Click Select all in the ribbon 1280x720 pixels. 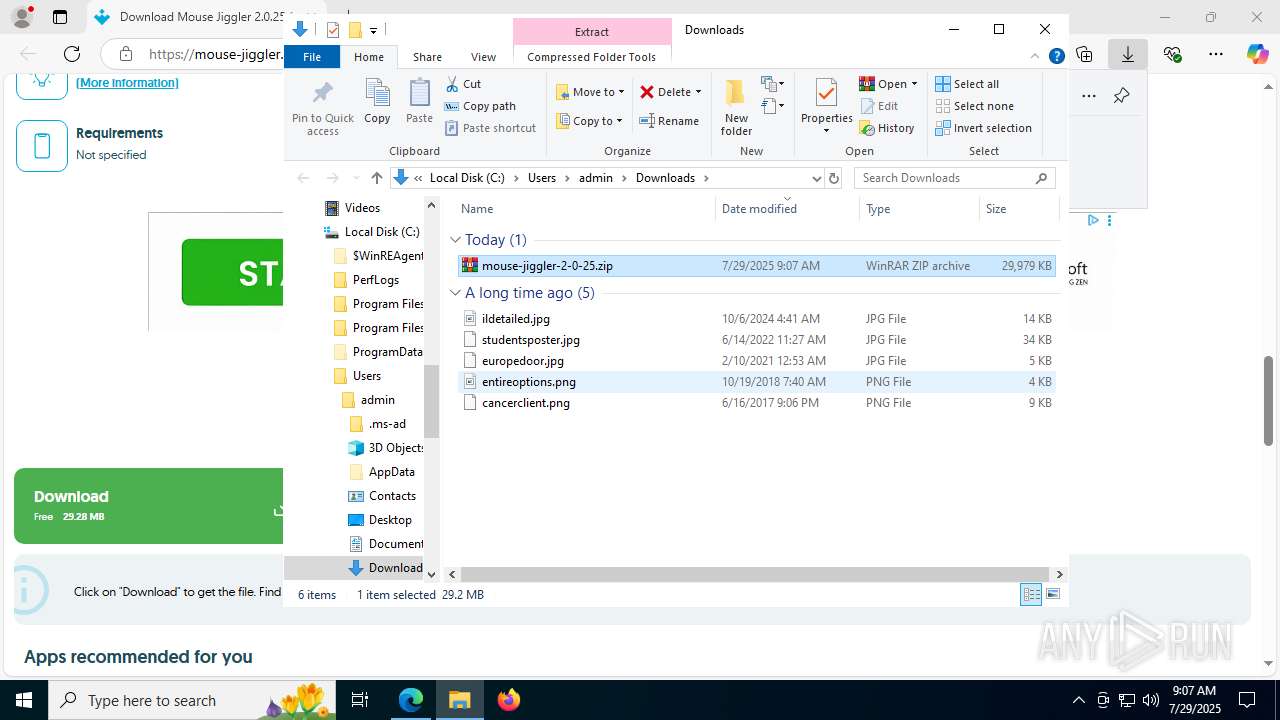[x=967, y=84]
